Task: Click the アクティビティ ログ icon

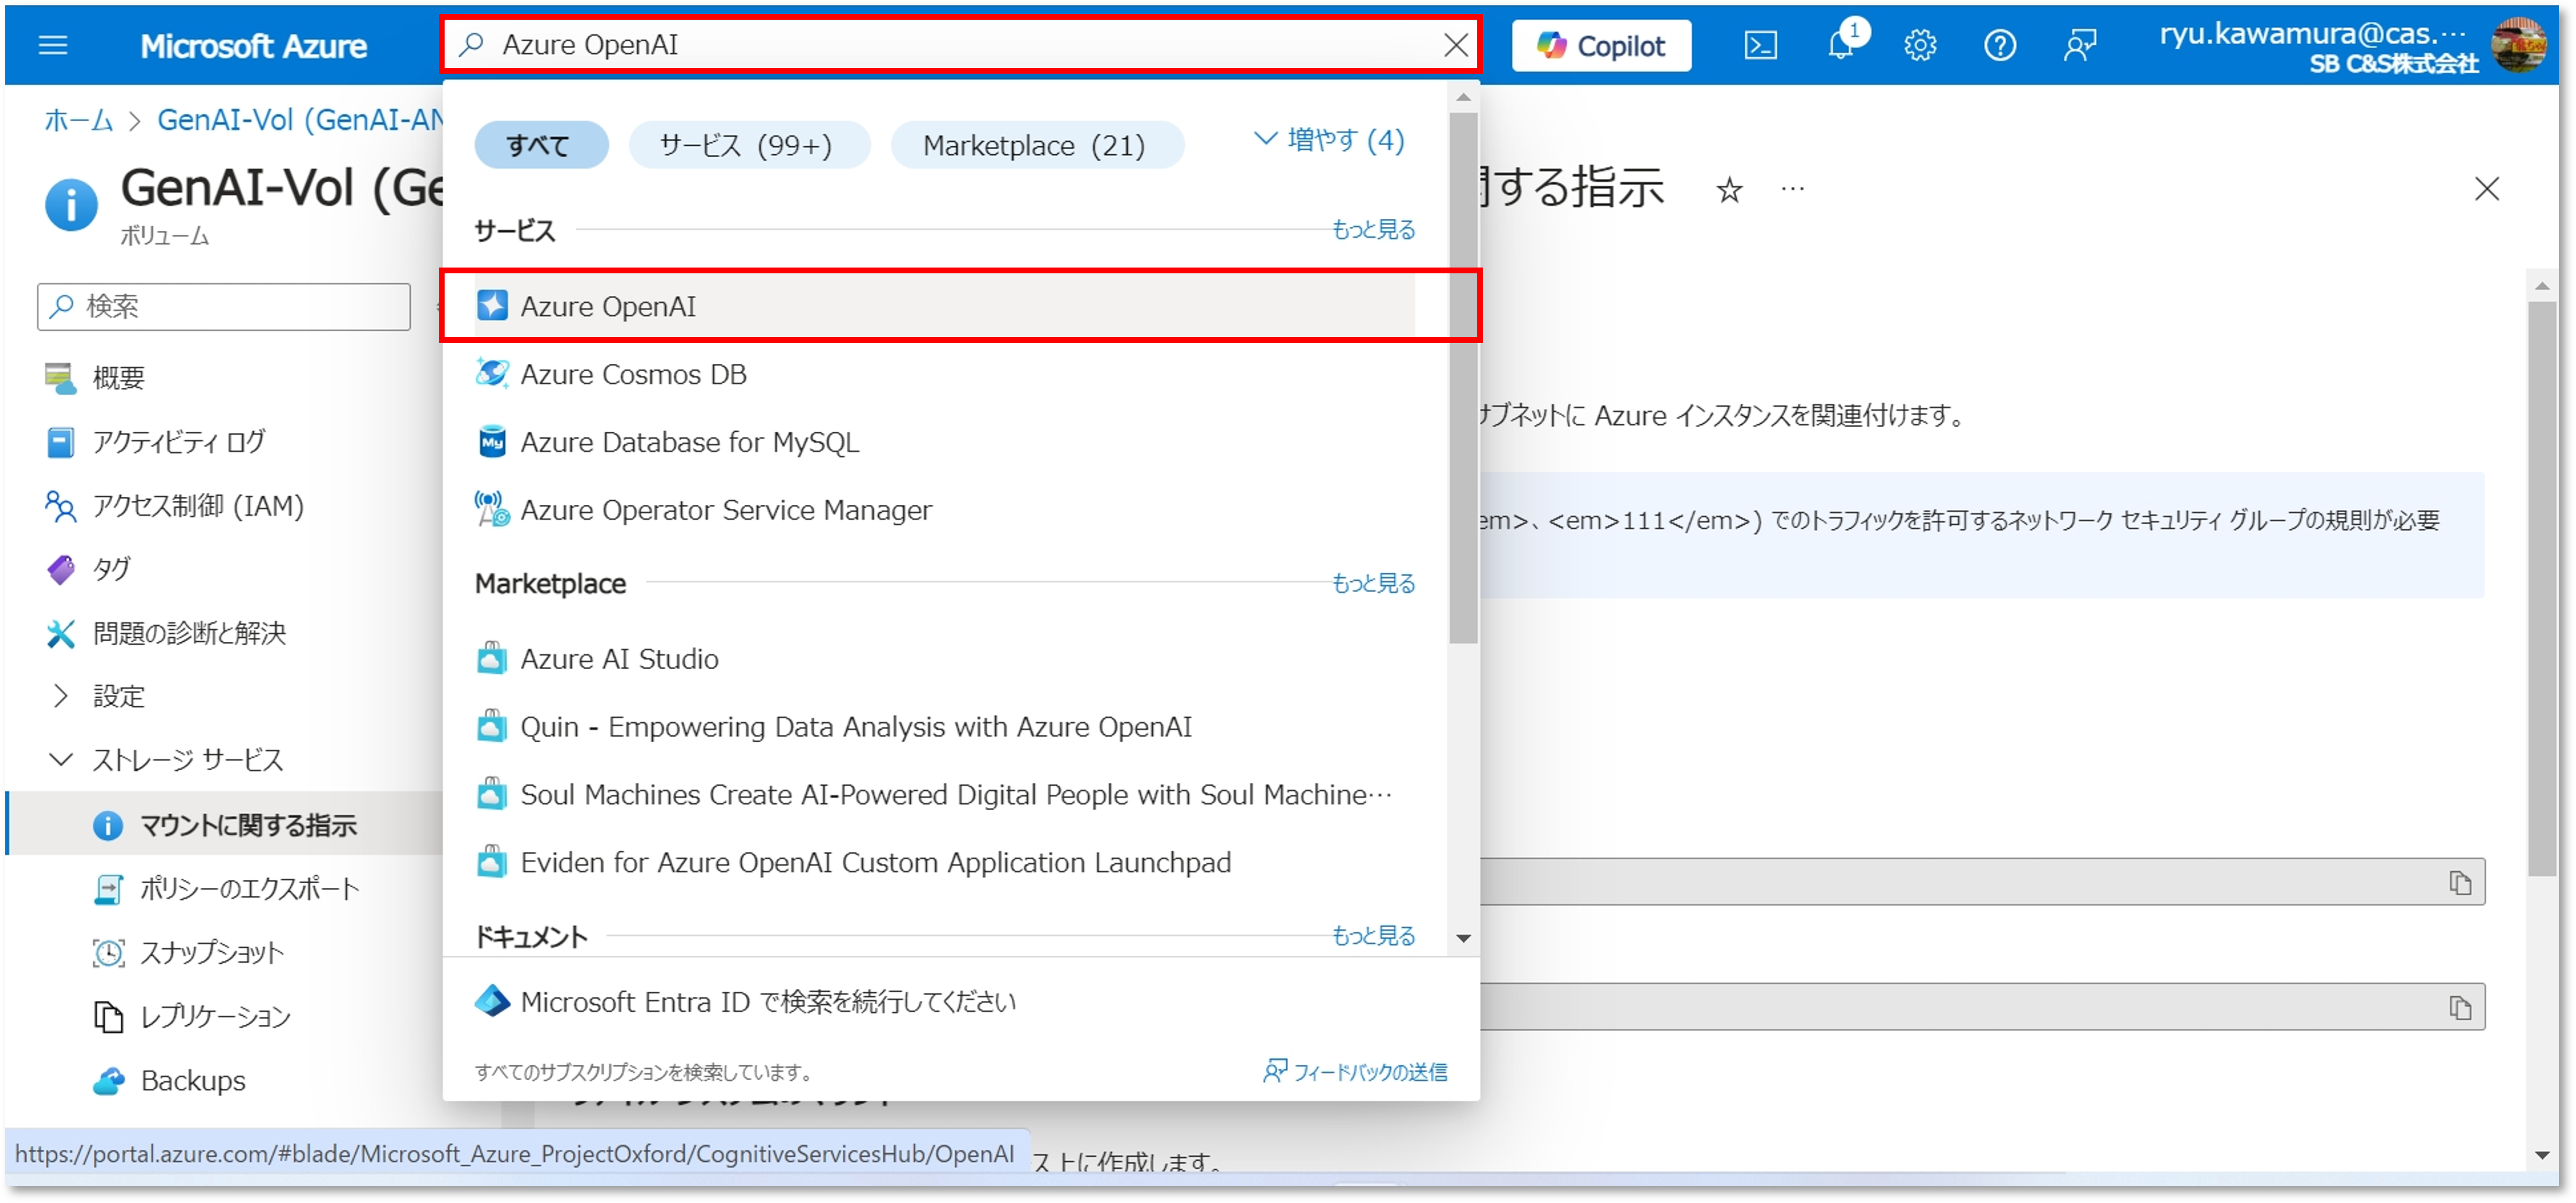Action: [x=60, y=442]
